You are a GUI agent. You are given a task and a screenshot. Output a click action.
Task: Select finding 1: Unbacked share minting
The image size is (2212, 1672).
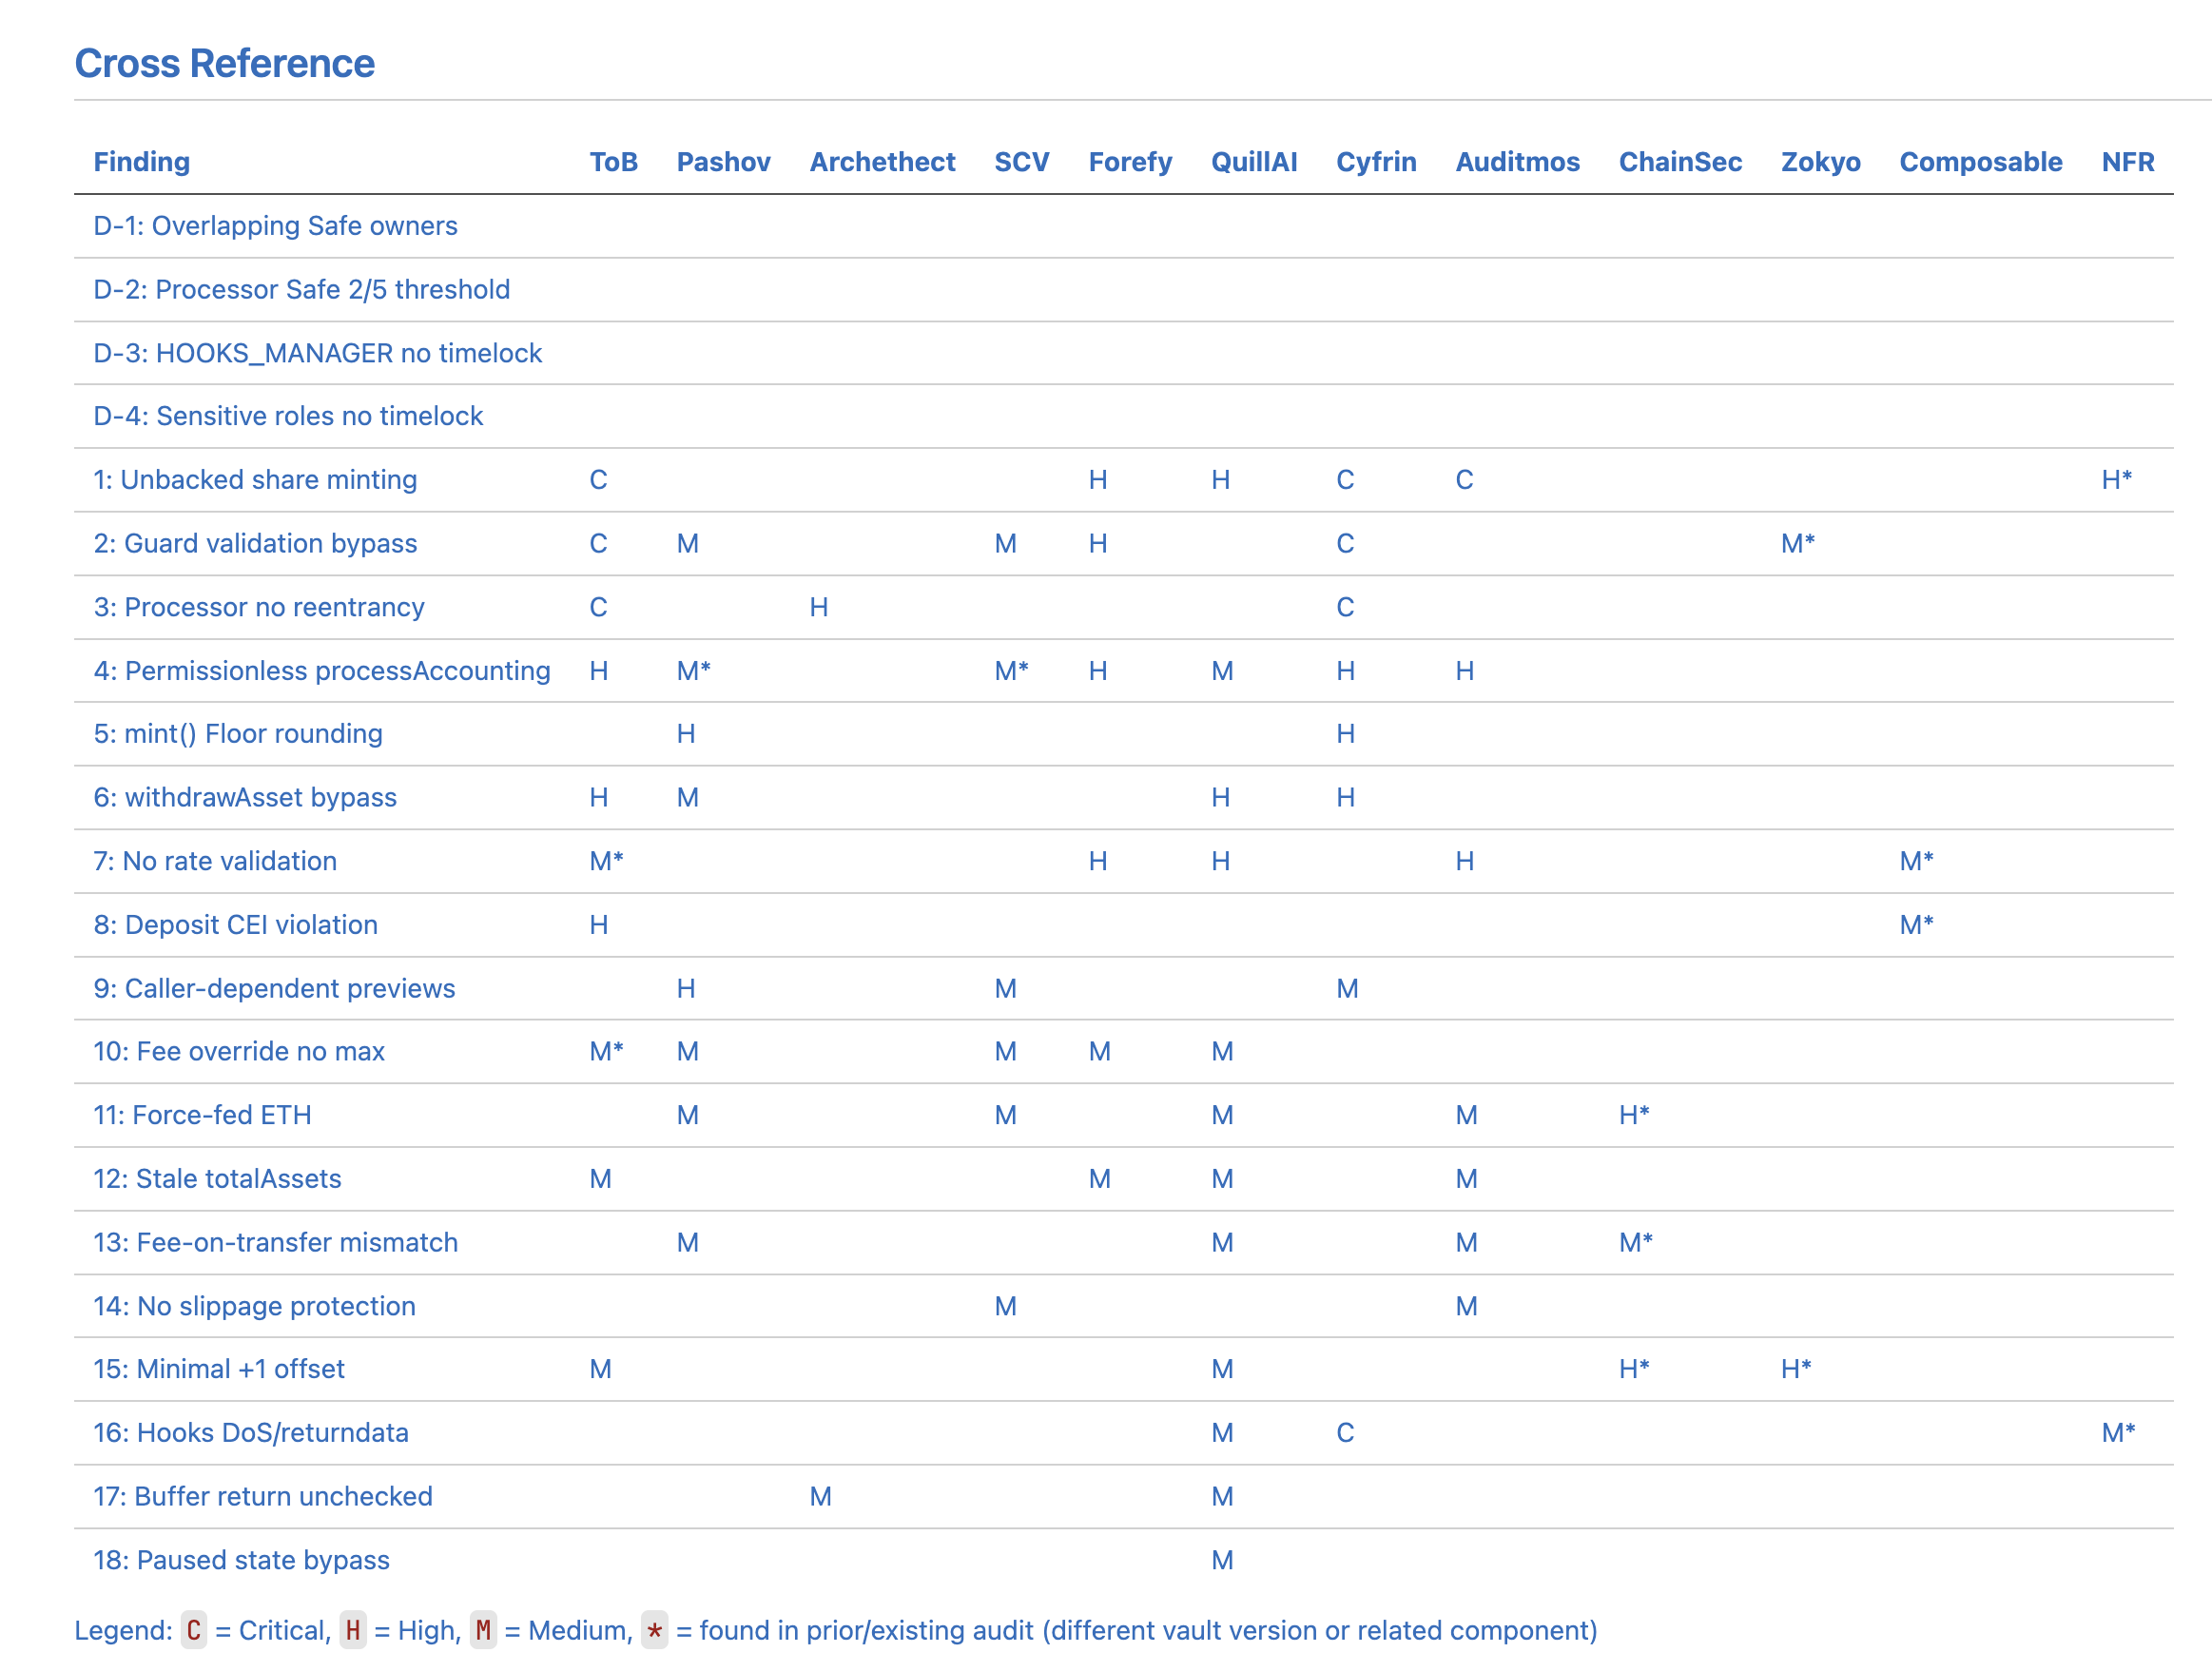coord(255,480)
